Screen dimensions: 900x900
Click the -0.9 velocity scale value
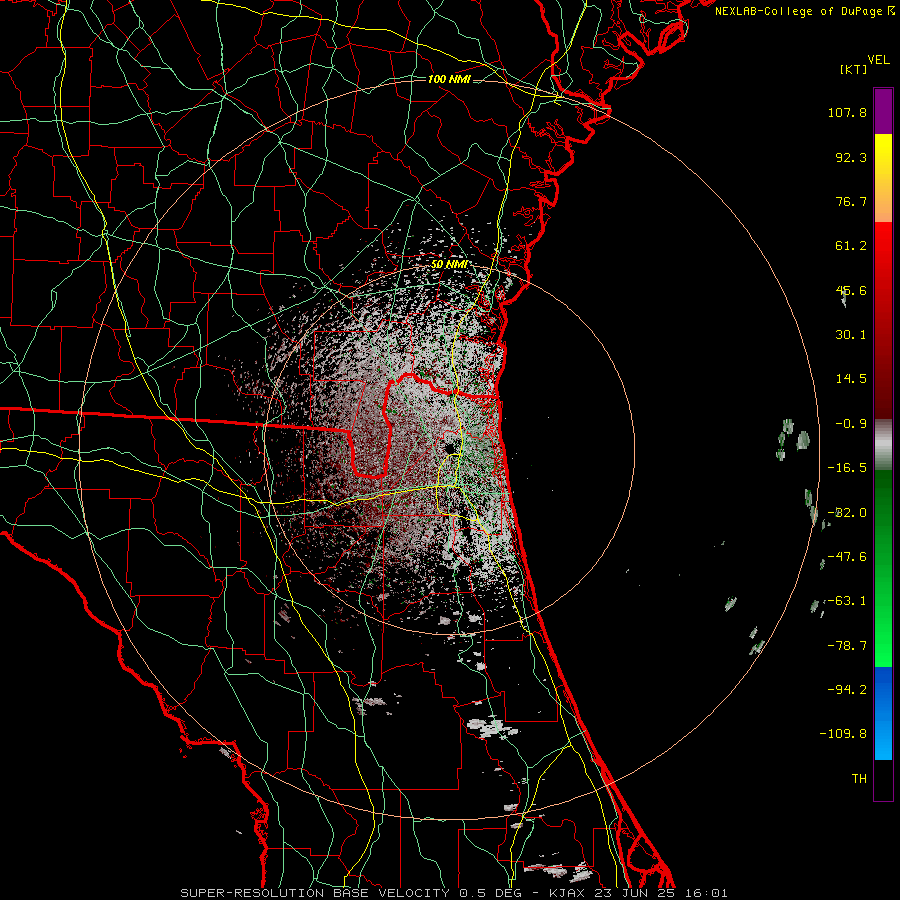(x=851, y=424)
